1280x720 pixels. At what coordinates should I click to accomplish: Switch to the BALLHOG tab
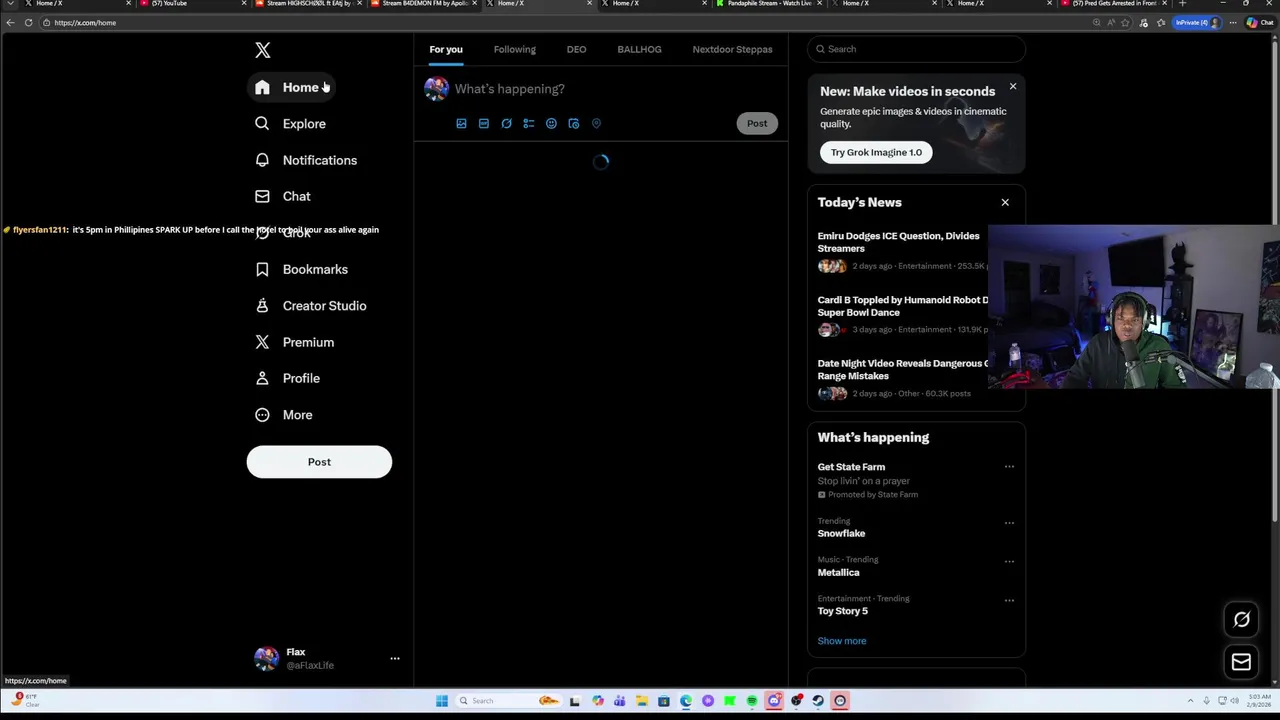[639, 49]
